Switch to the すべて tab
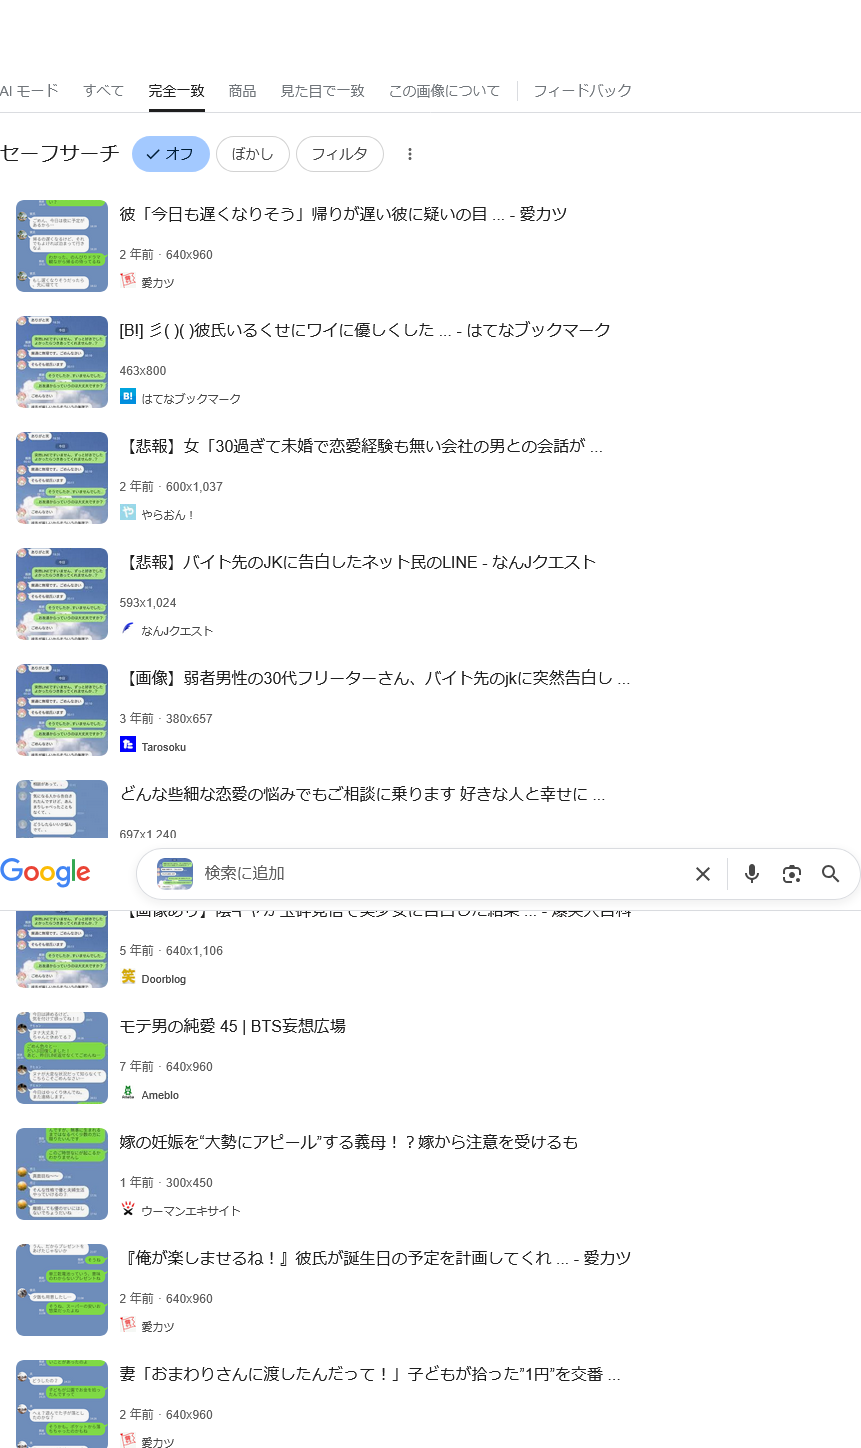Screen dimensions: 861x1448 pyautogui.click(x=104, y=91)
